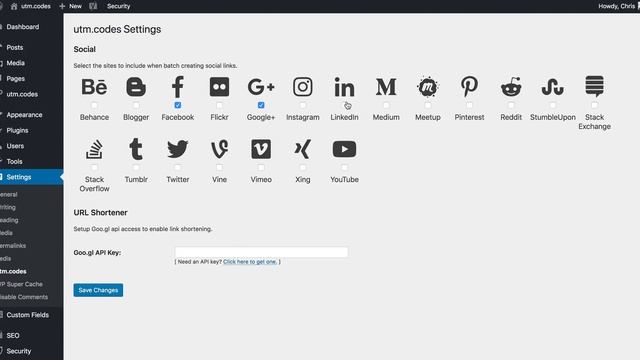This screenshot has width=640, height=360.
Task: Click the Vimeo logo icon
Action: tap(261, 149)
